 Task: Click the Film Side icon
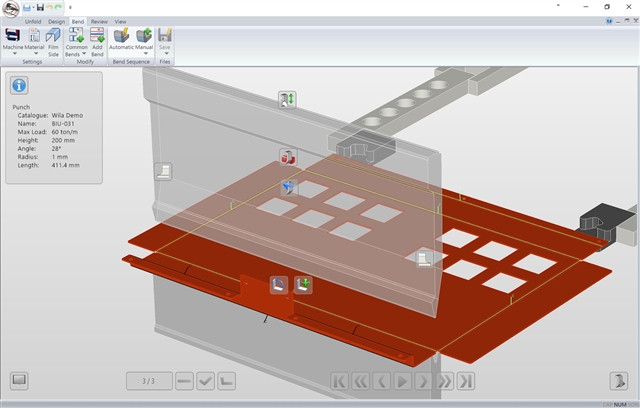[x=54, y=41]
